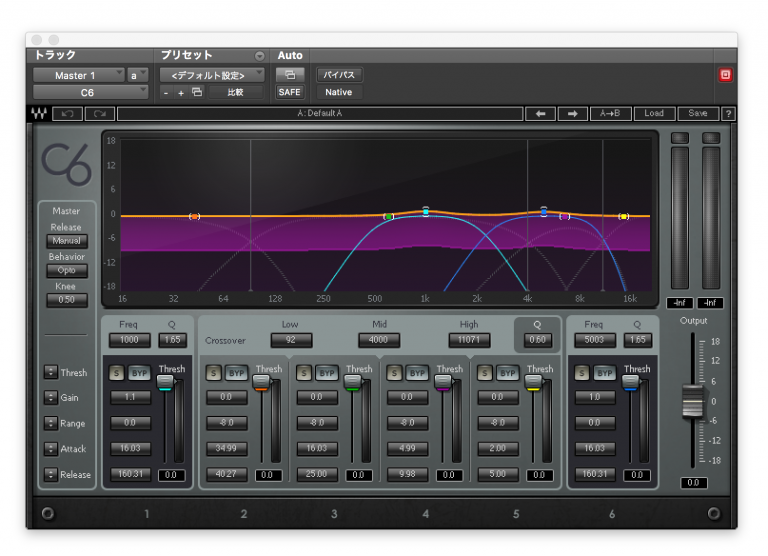Select the orange band marker on graph
The image size is (768, 556).
(194, 216)
